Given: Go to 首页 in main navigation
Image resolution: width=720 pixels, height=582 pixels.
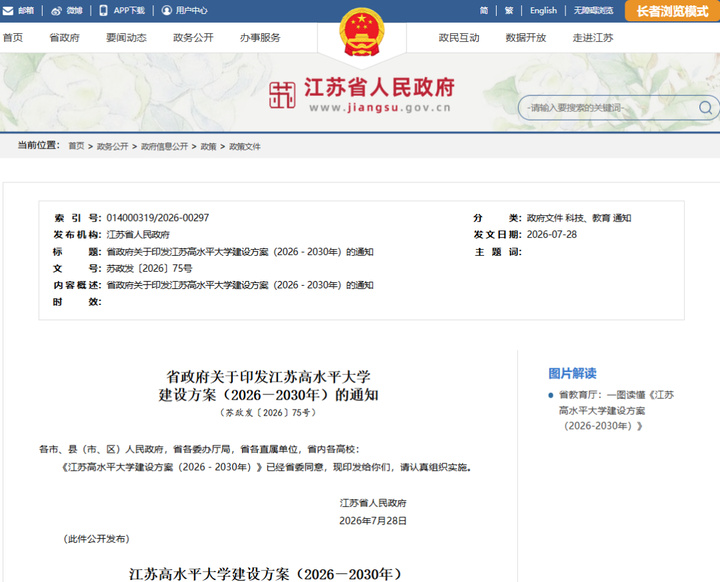Looking at the screenshot, I should pos(13,38).
